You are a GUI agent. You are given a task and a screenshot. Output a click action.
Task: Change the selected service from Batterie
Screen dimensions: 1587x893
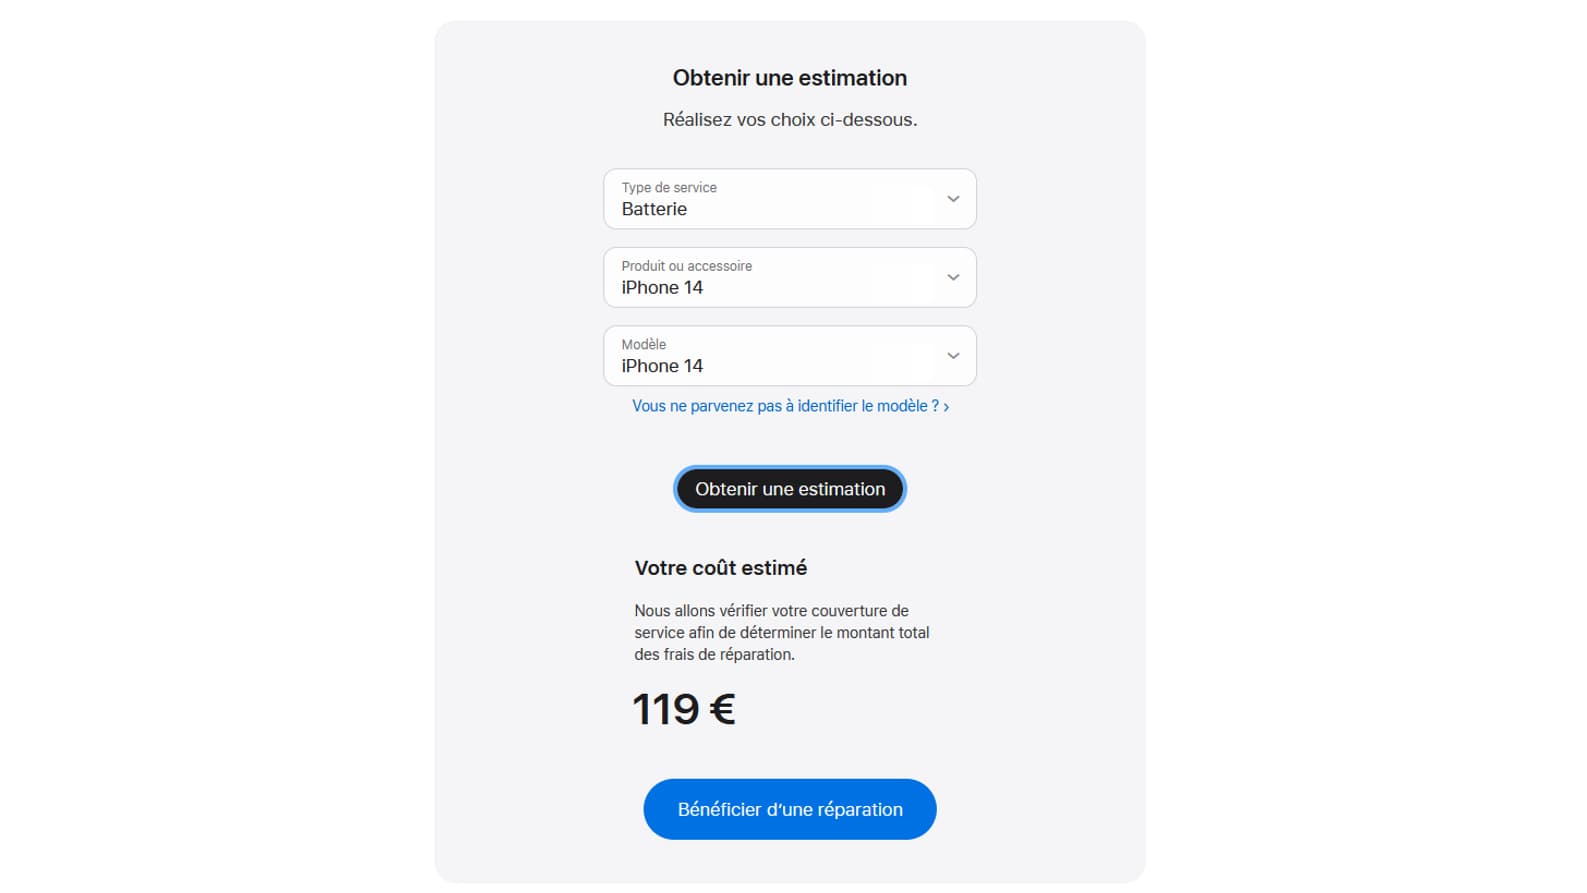coord(790,199)
